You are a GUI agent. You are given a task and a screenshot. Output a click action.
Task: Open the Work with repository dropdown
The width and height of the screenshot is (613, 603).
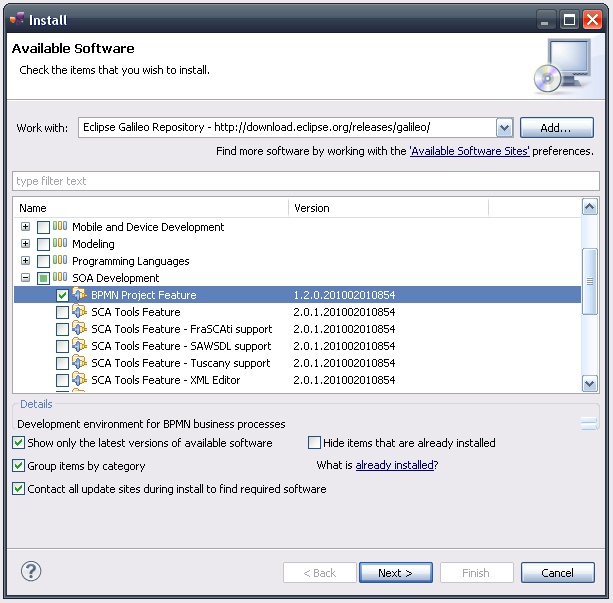504,128
